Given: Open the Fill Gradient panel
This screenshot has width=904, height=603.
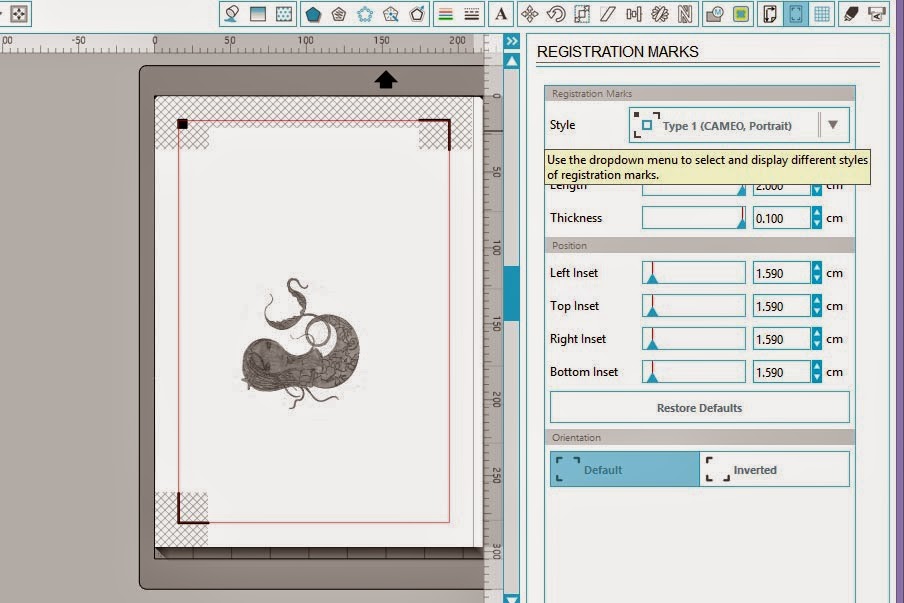Looking at the screenshot, I should point(258,14).
